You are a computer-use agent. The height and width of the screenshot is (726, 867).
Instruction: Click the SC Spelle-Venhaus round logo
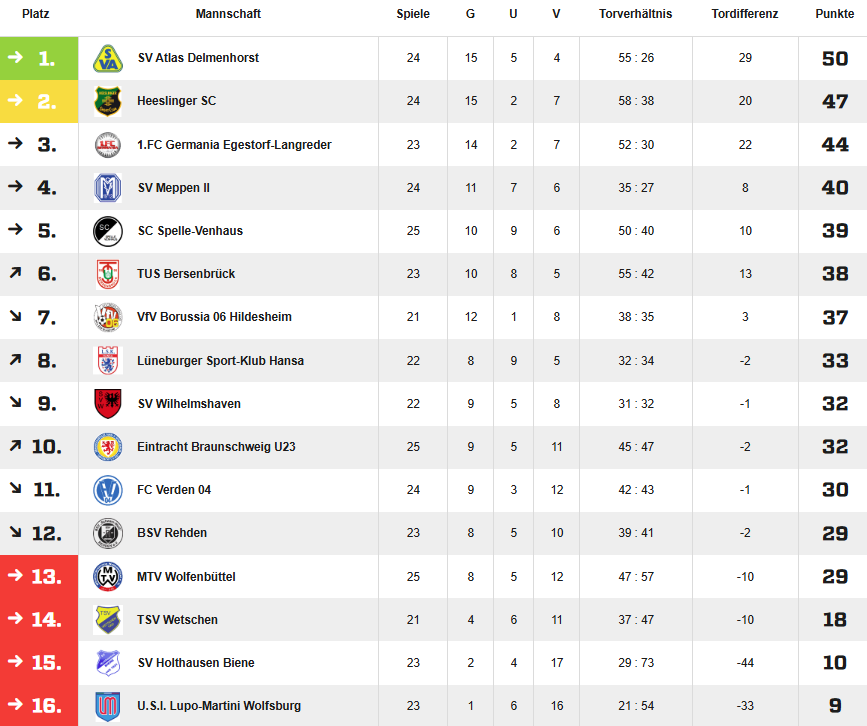click(x=107, y=231)
